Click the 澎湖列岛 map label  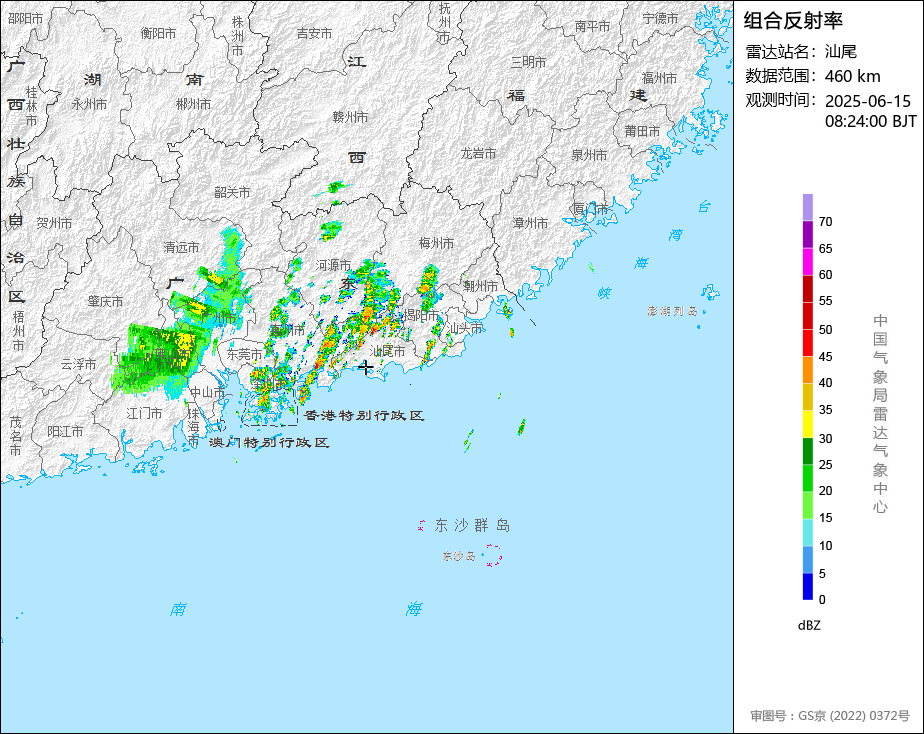coord(672,311)
